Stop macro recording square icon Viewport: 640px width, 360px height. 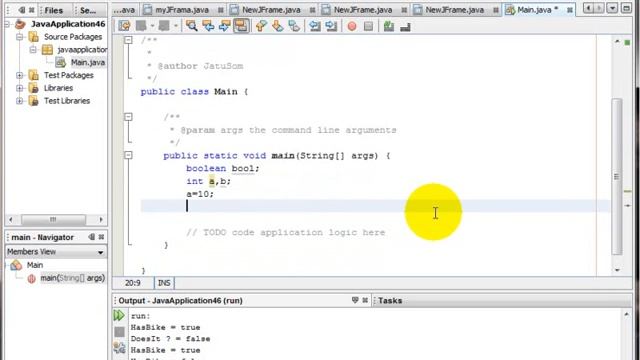(368, 27)
